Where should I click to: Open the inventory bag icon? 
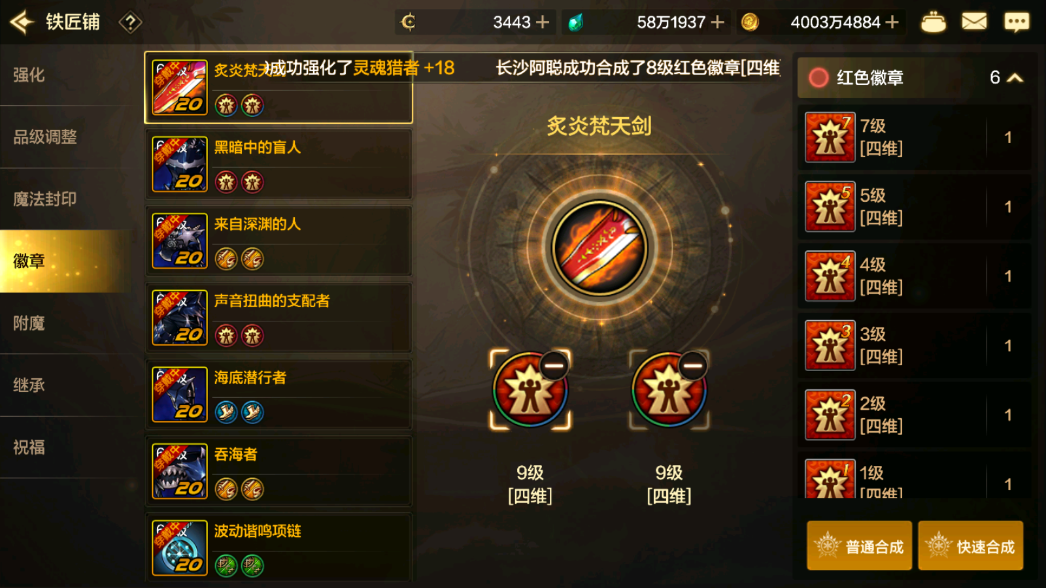pyautogui.click(x=933, y=23)
